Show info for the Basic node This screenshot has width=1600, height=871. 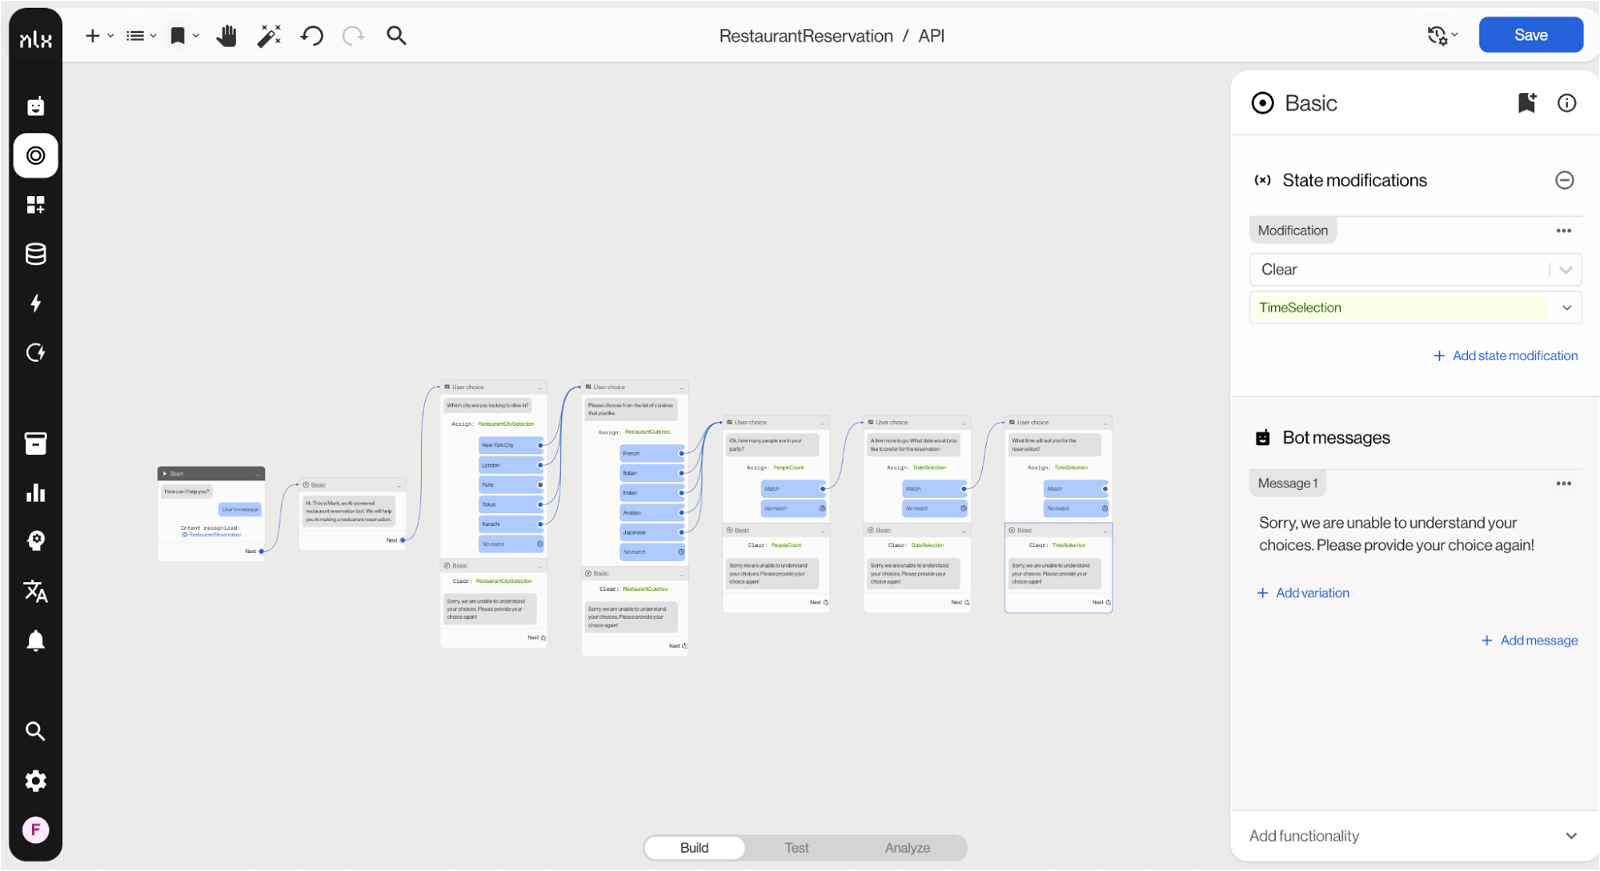1567,103
